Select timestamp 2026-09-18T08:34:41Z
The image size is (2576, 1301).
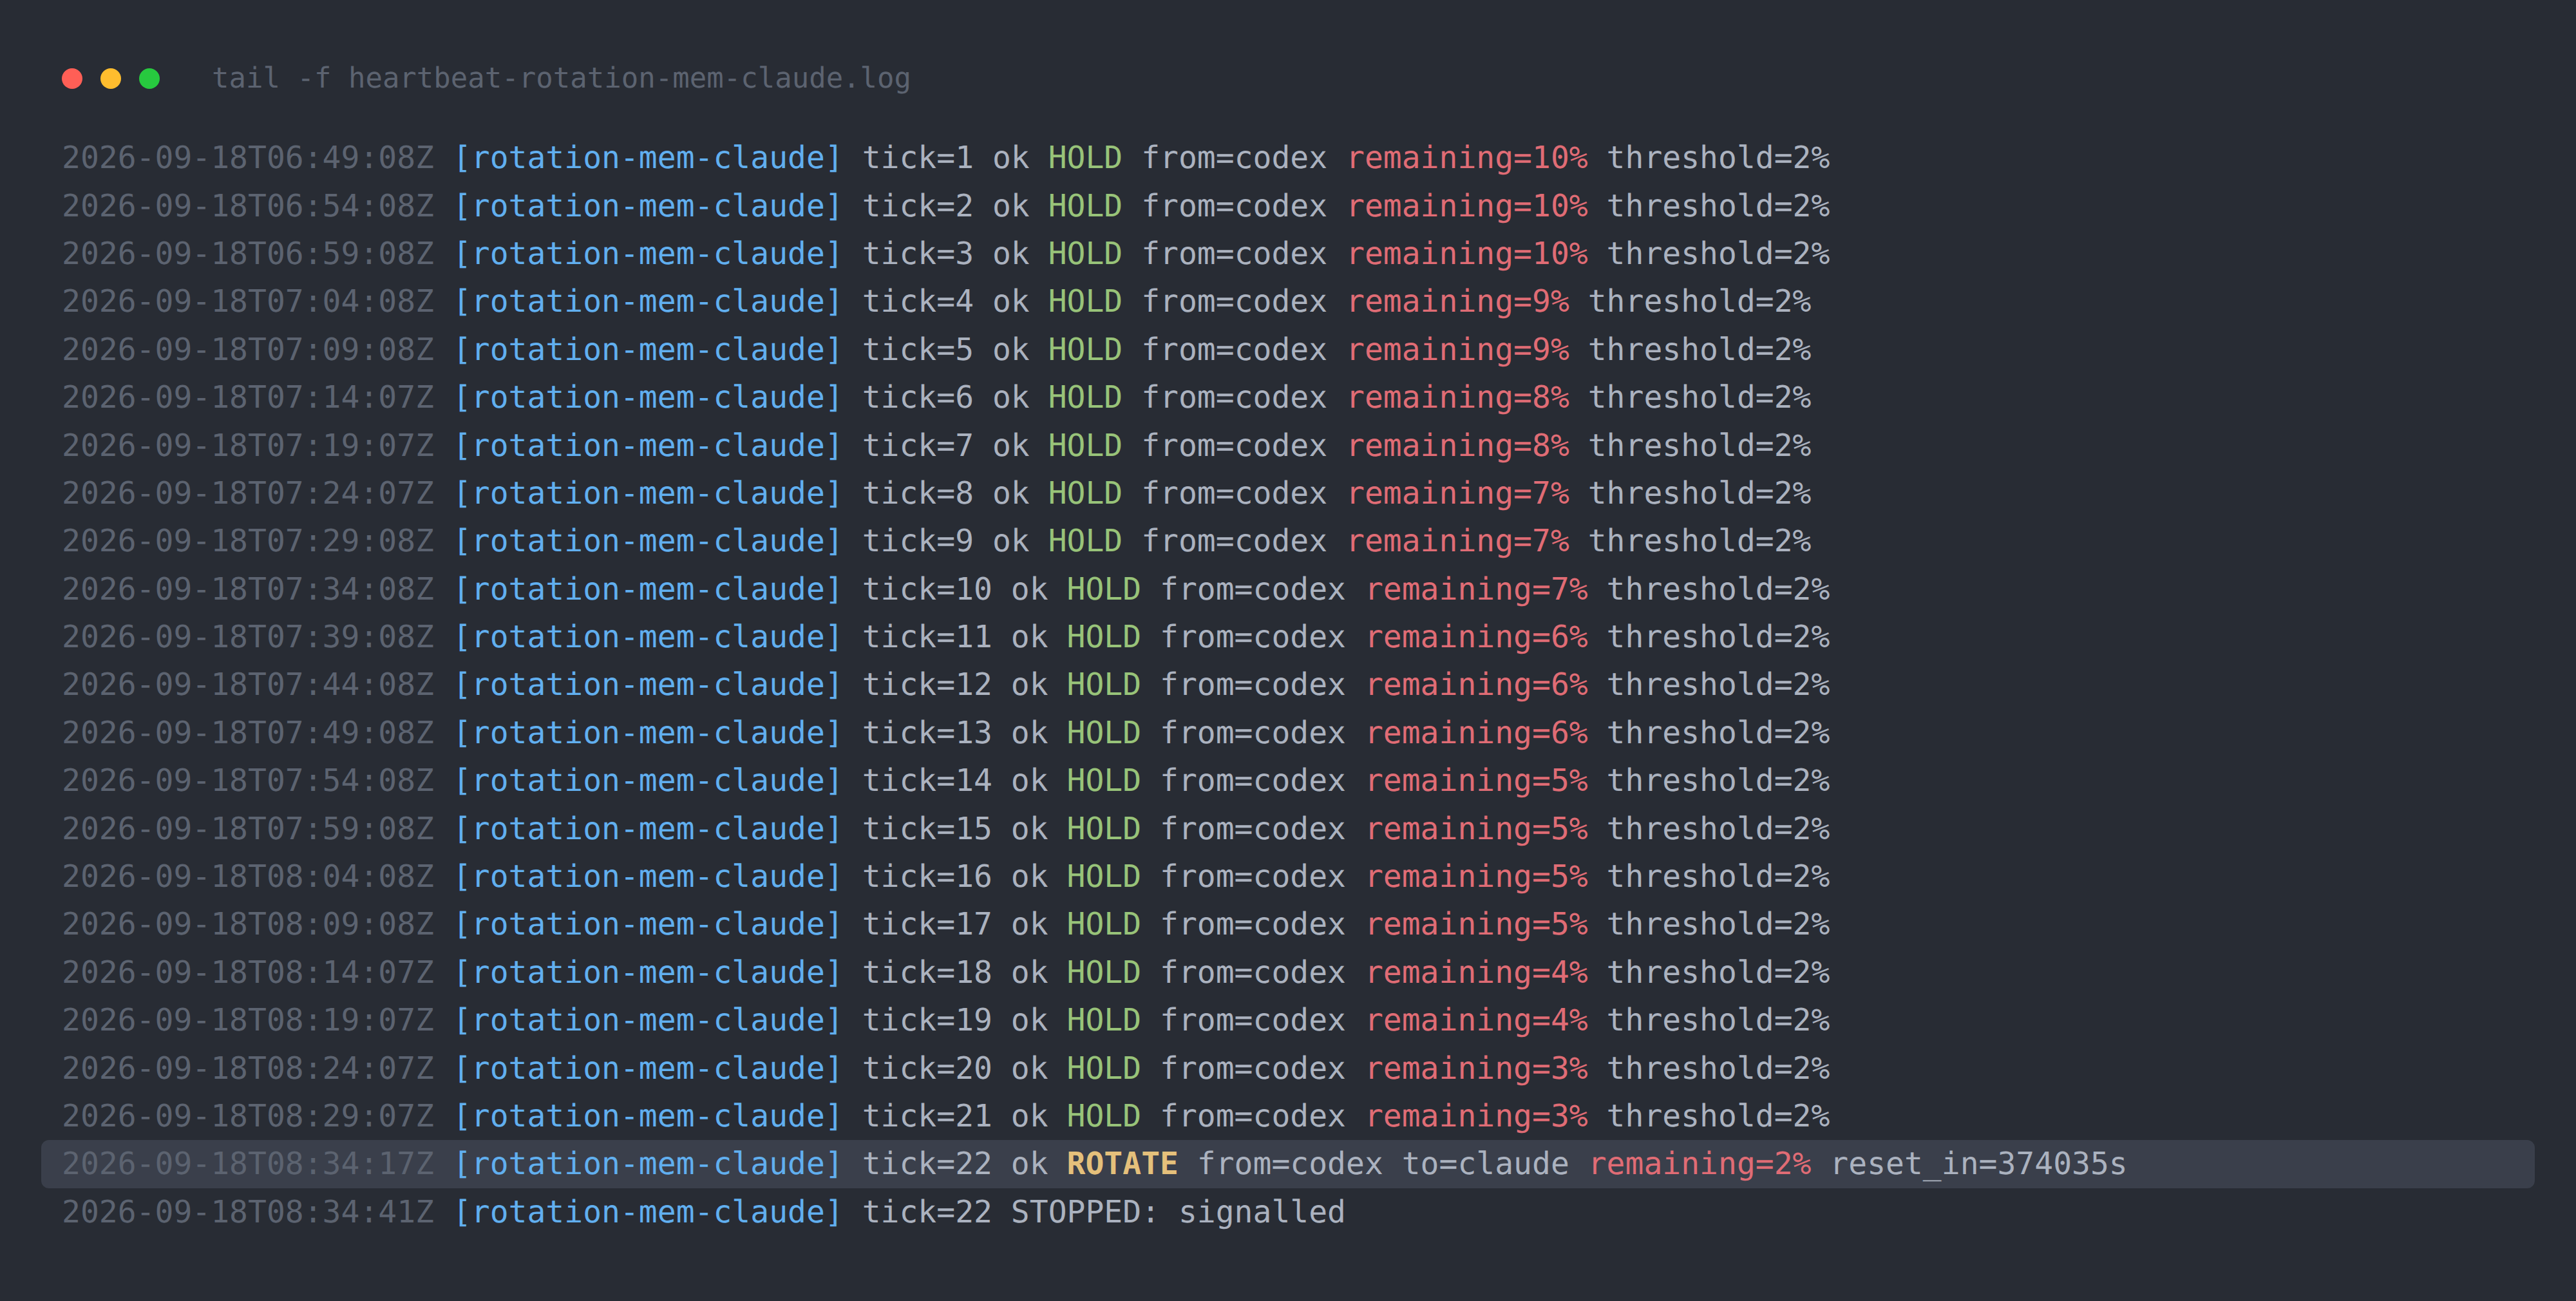[x=248, y=1212]
